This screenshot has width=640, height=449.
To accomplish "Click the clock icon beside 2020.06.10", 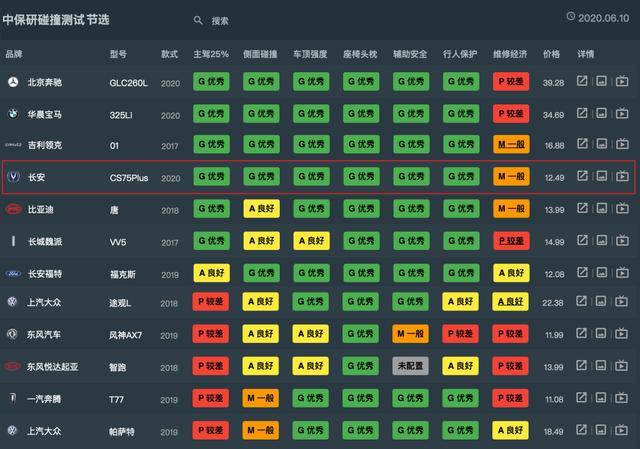I will coord(571,17).
